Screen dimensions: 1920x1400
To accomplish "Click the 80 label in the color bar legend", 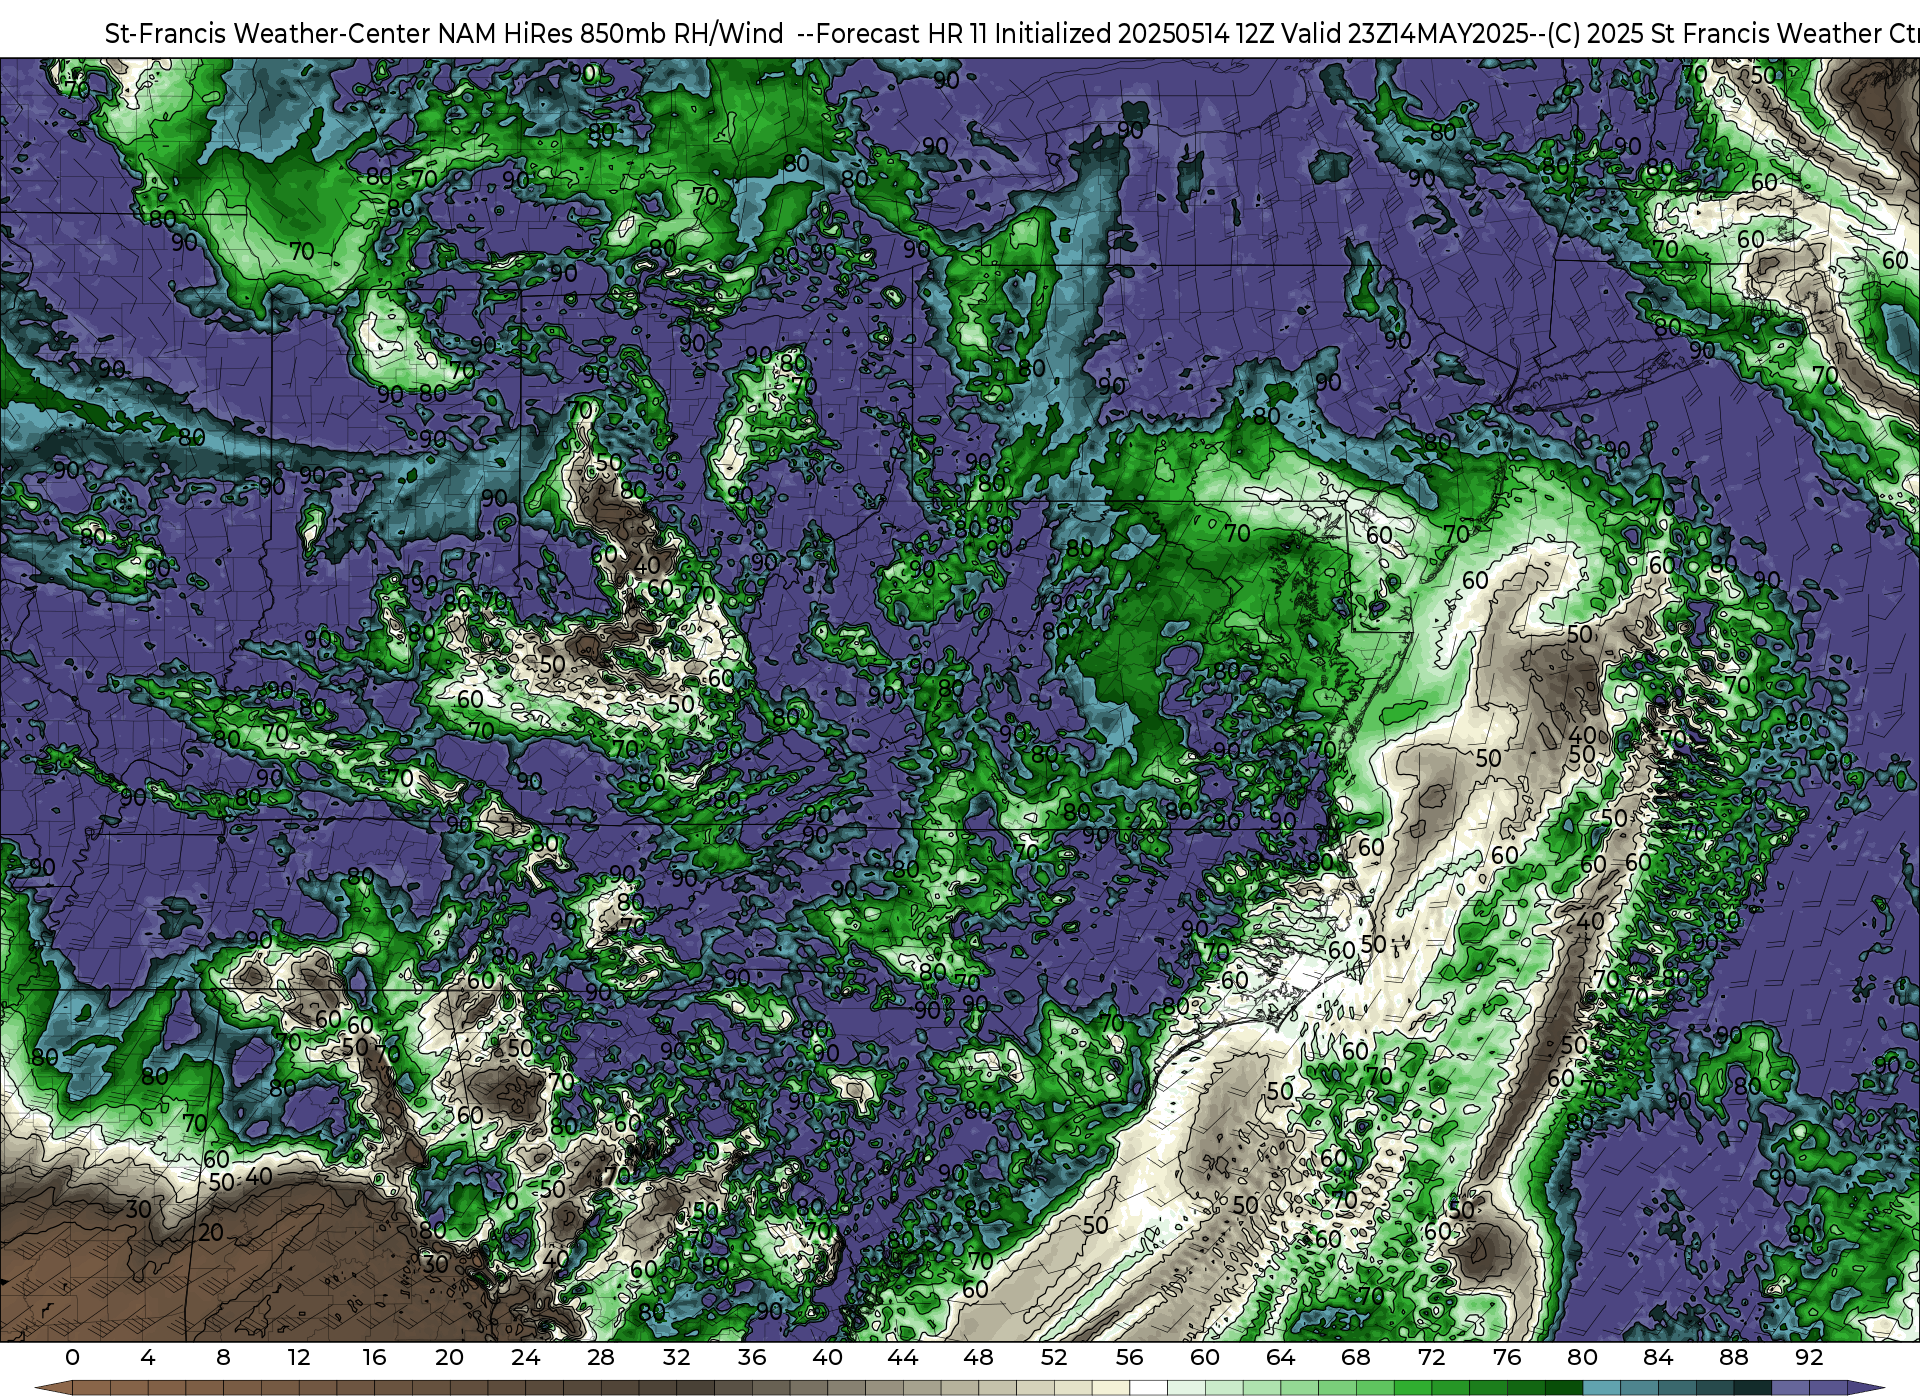I will click(x=1582, y=1357).
